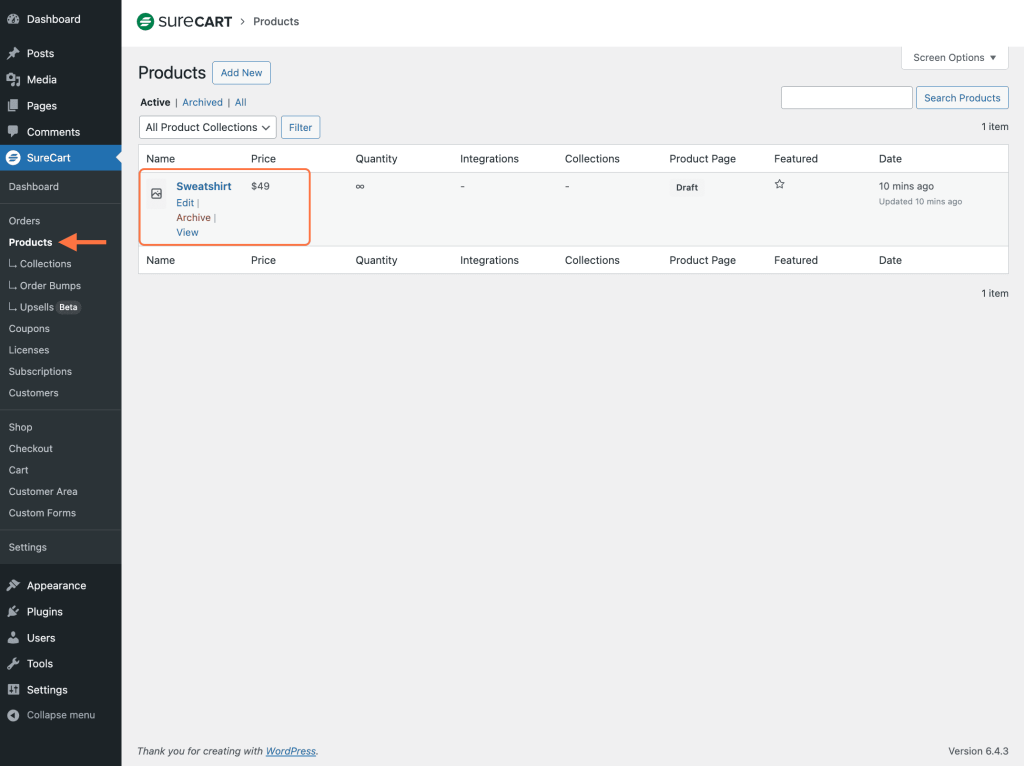Click the Collapse menu arrow icon
The image size is (1024, 766).
tap(13, 716)
